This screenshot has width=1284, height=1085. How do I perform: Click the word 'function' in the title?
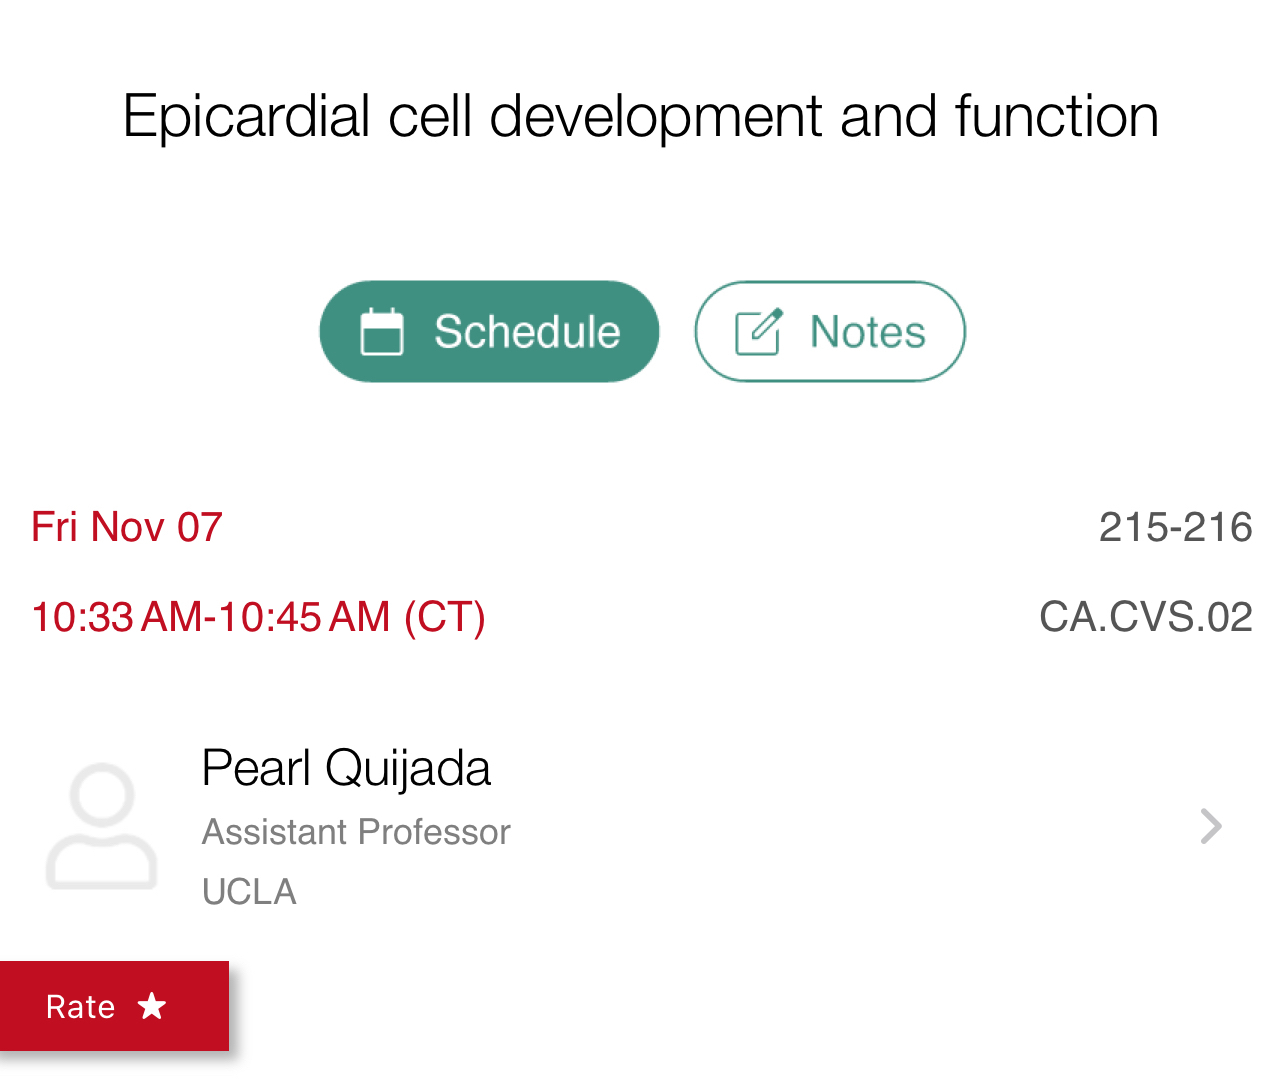pyautogui.click(x=1056, y=116)
